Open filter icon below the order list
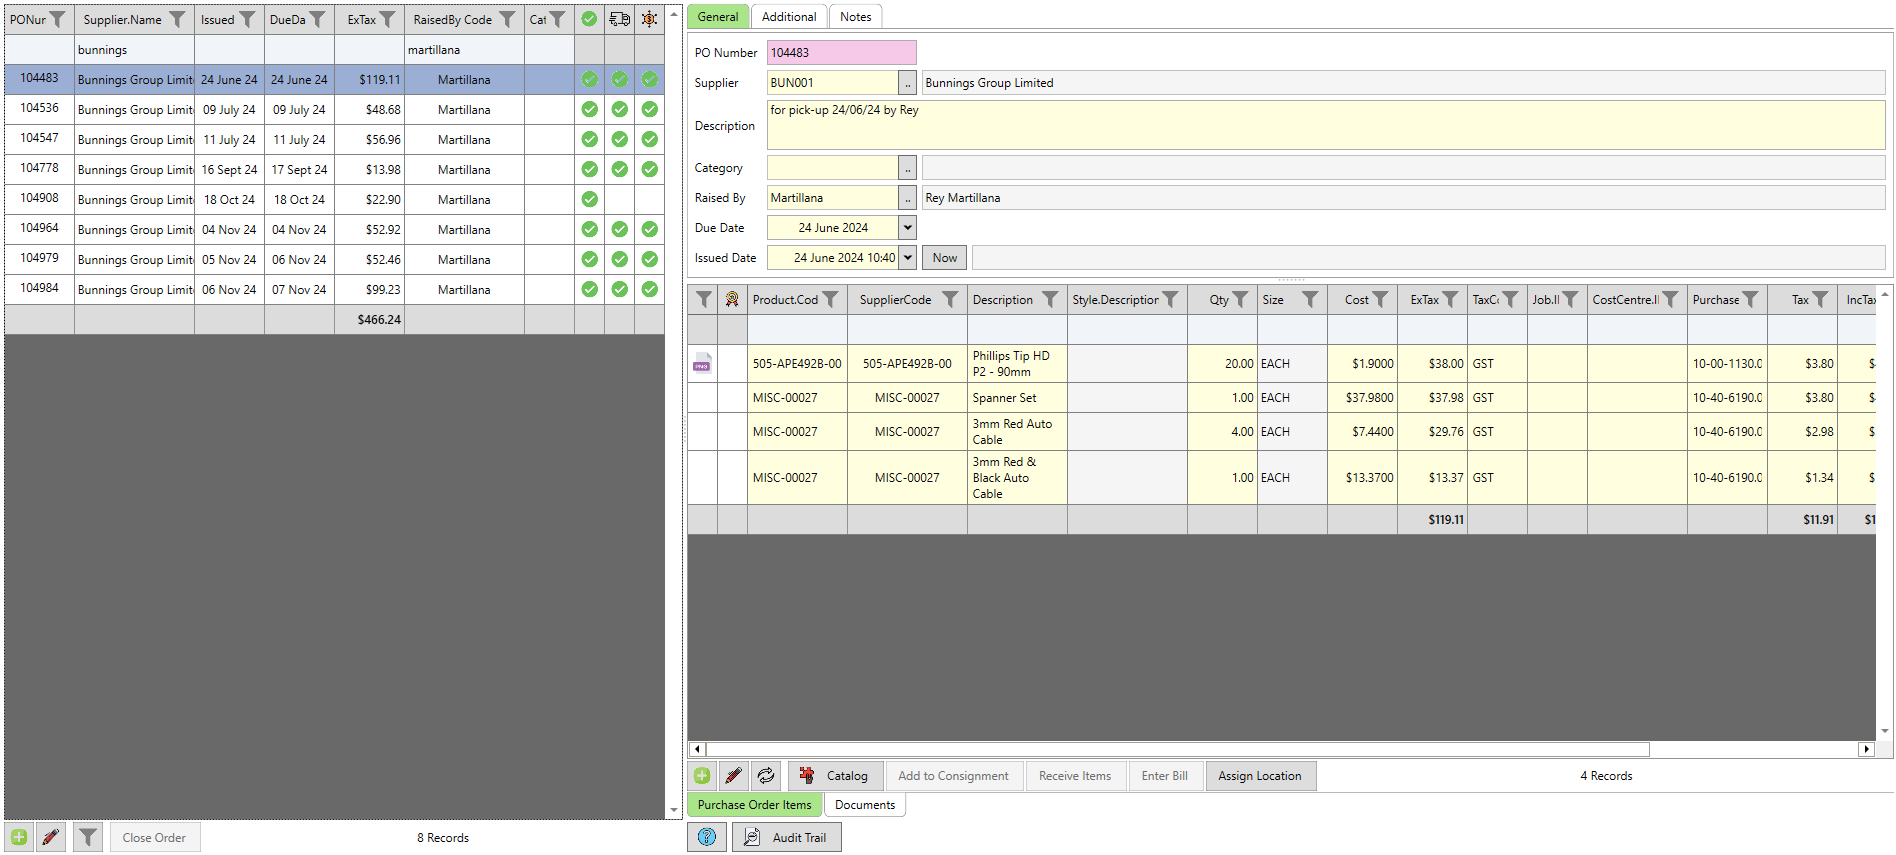 pyautogui.click(x=88, y=837)
